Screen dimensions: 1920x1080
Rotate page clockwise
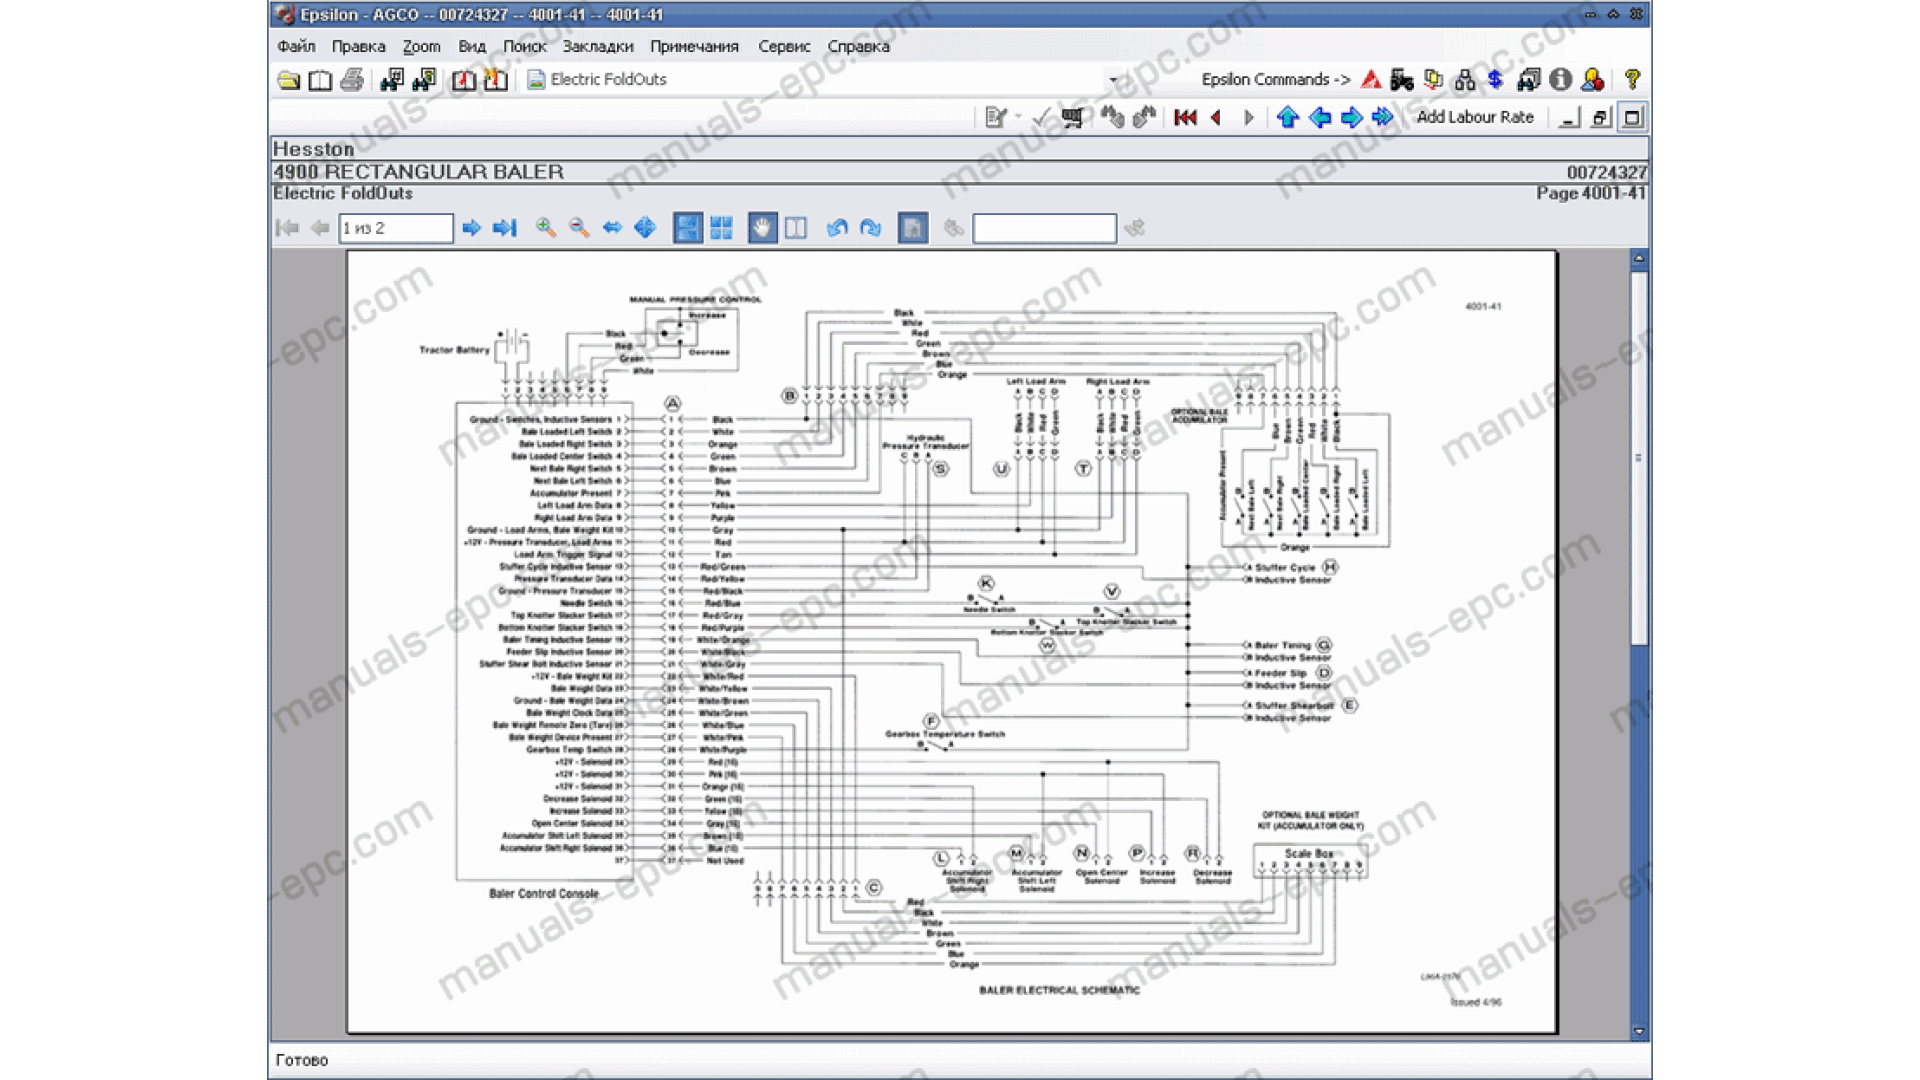871,228
